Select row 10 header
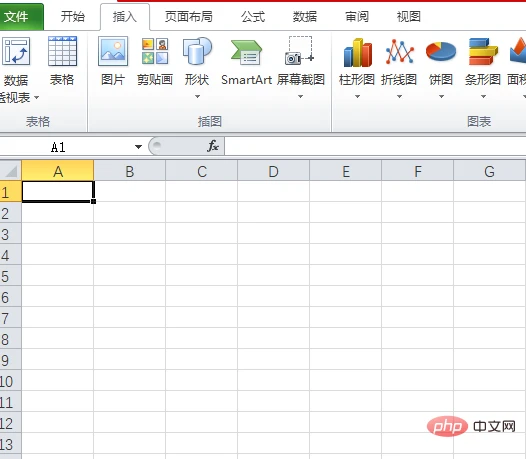 coord(10,381)
